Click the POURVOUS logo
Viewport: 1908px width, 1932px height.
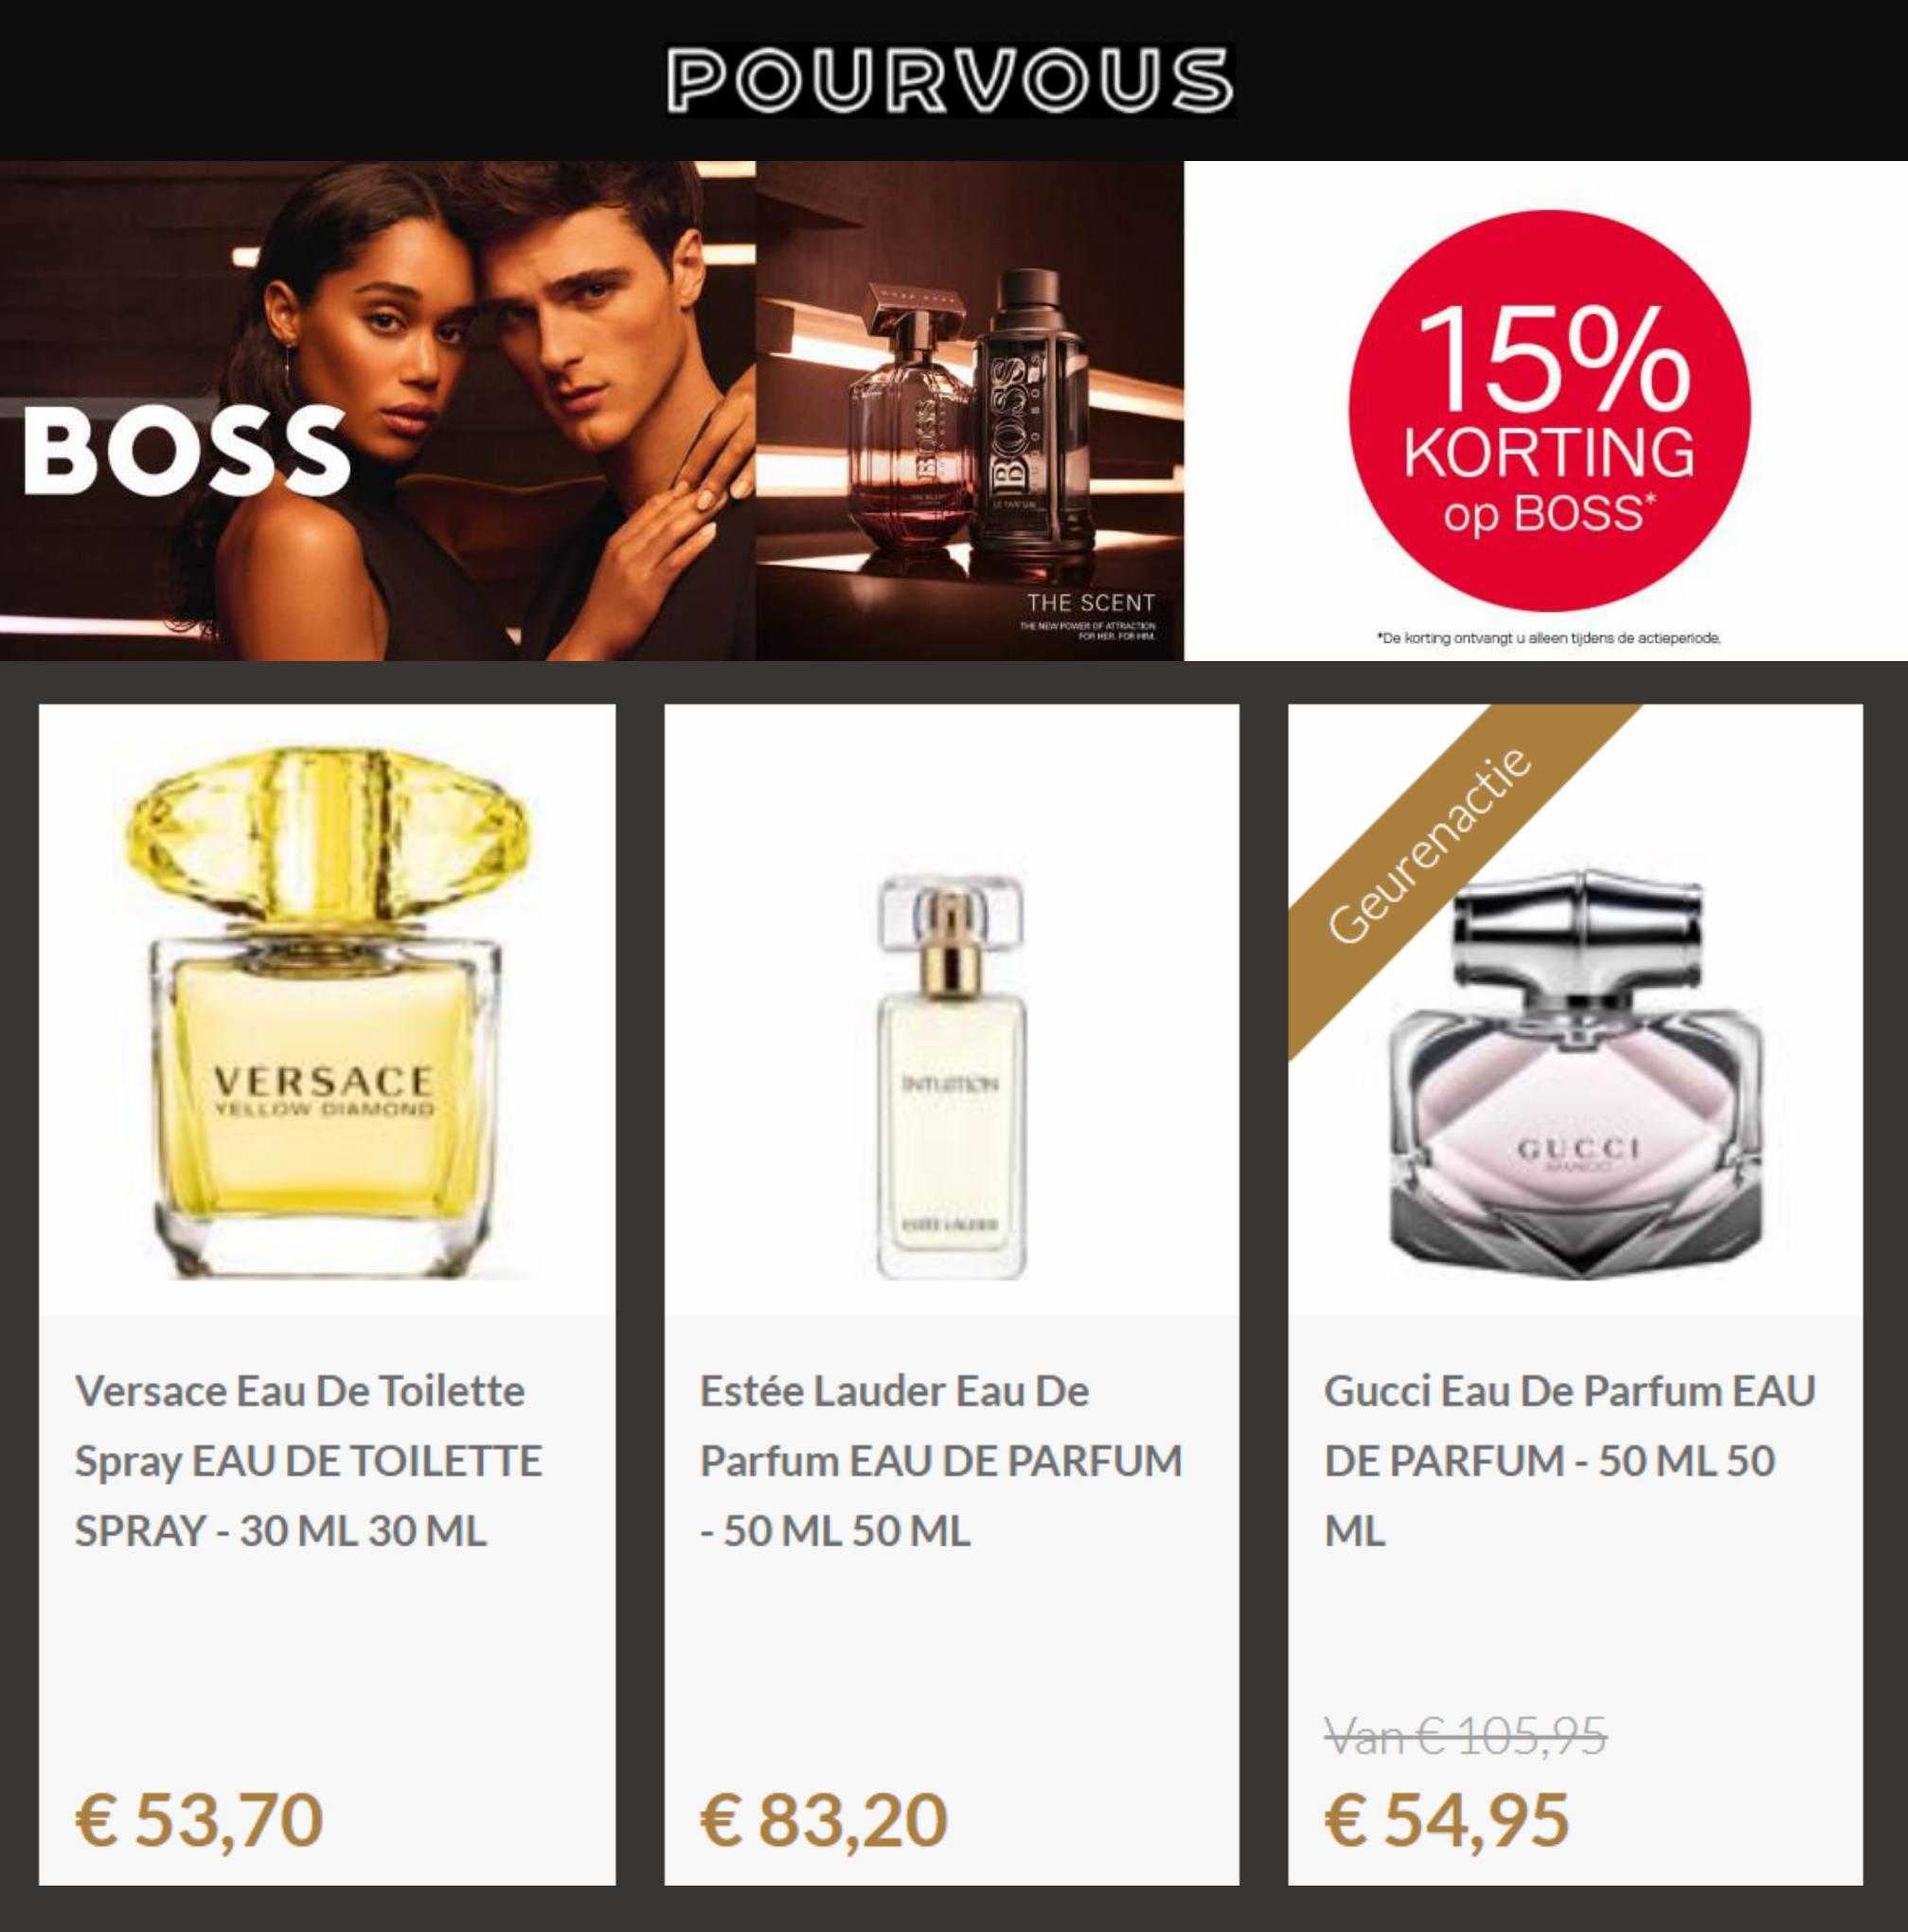tap(951, 78)
